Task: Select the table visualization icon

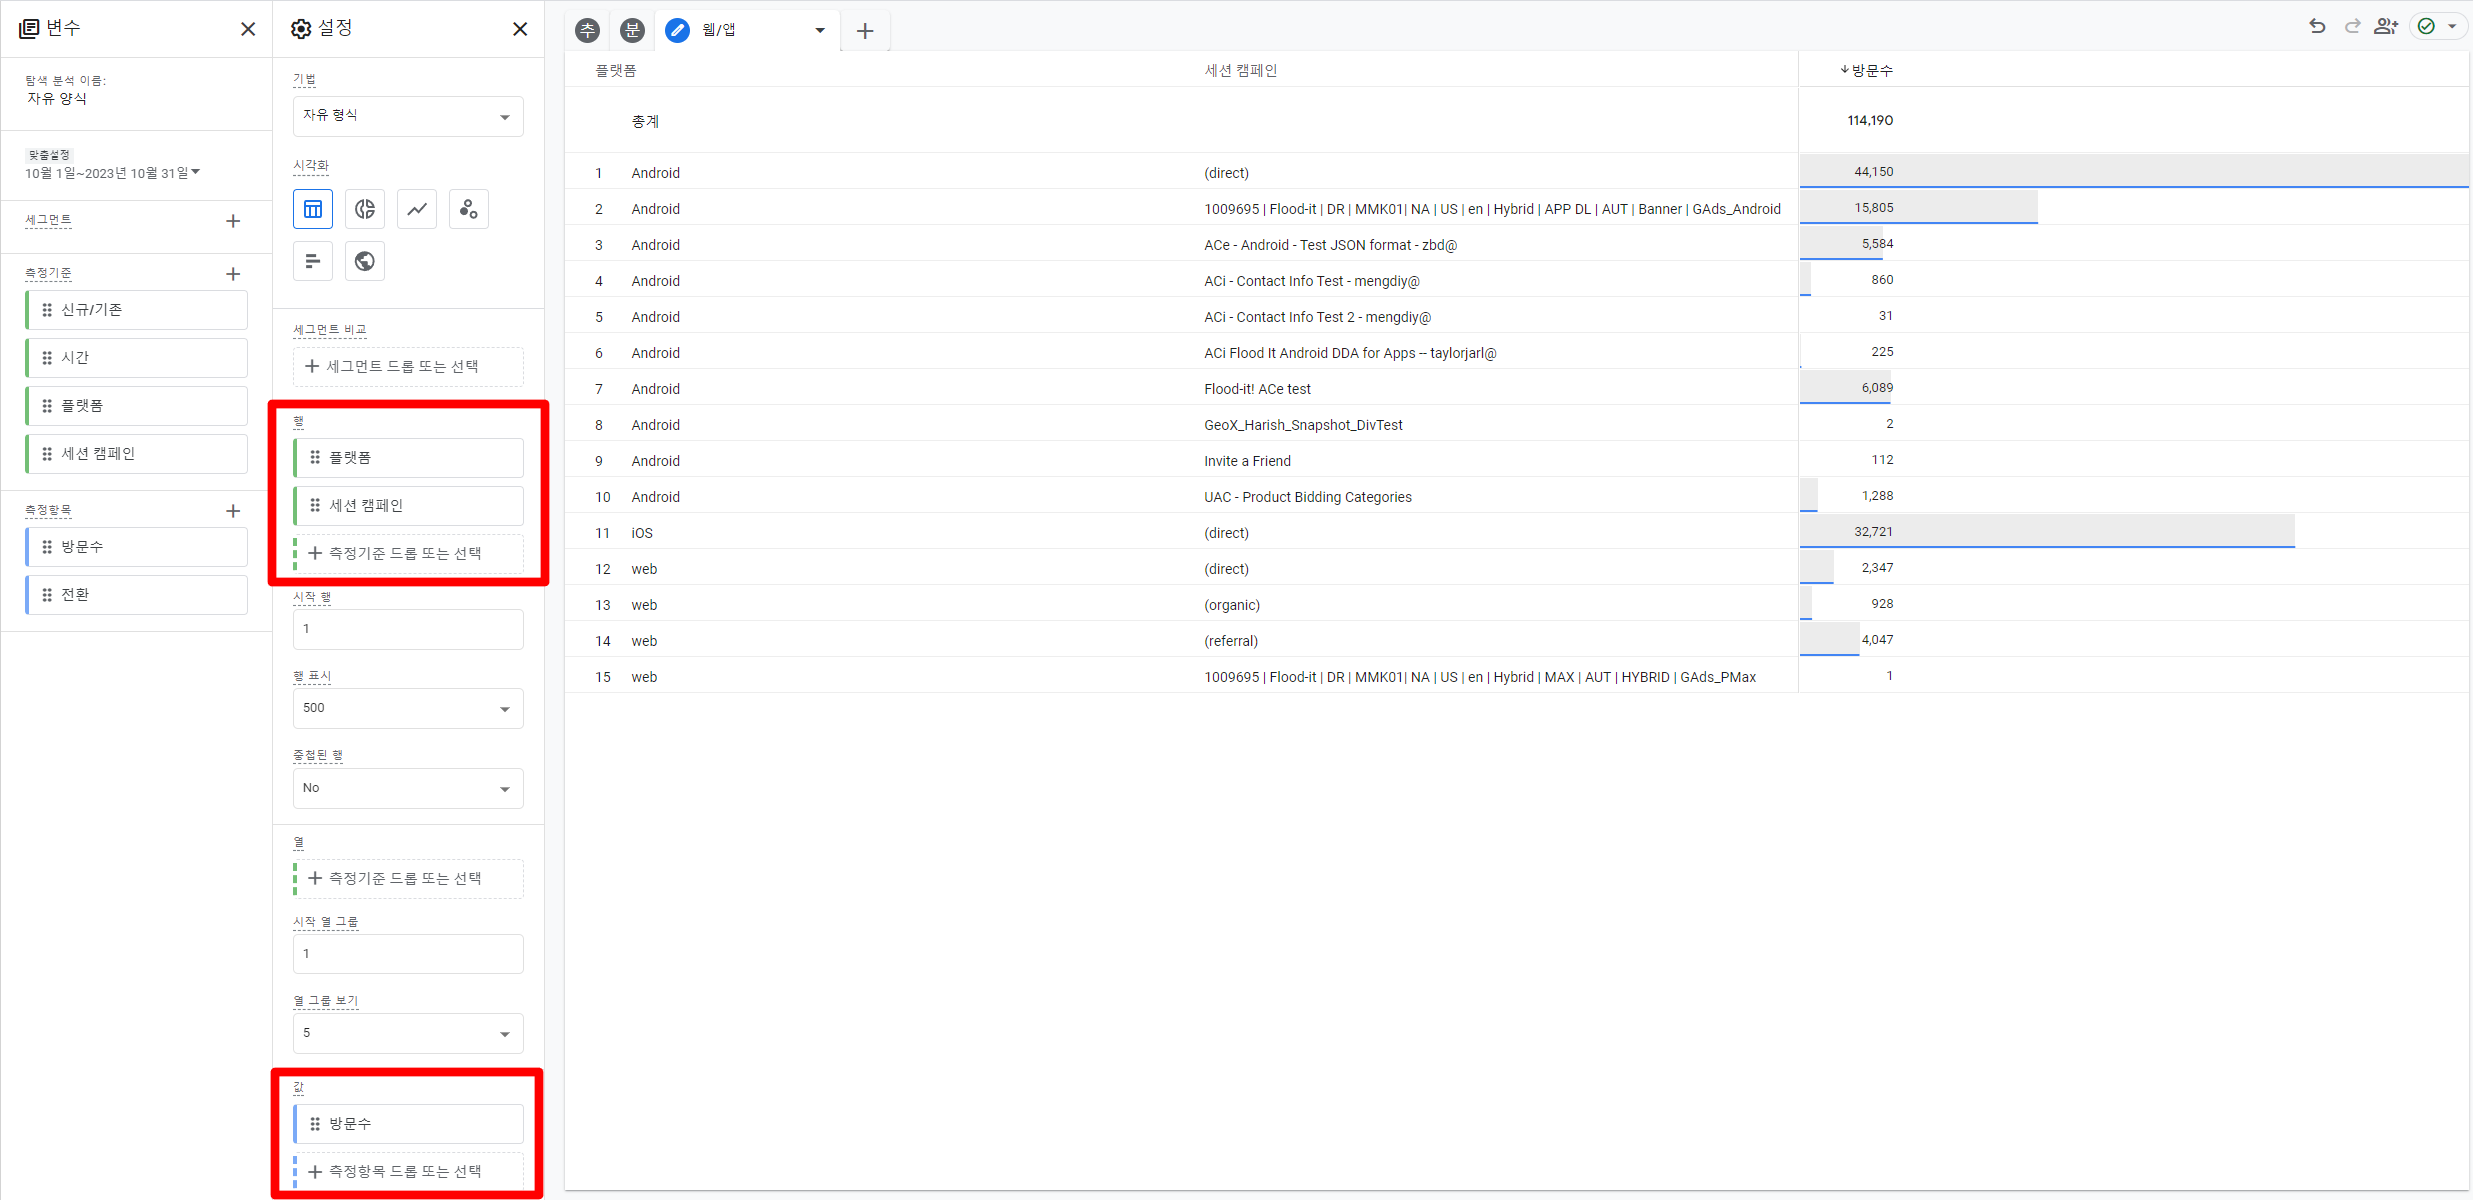Action: [313, 209]
